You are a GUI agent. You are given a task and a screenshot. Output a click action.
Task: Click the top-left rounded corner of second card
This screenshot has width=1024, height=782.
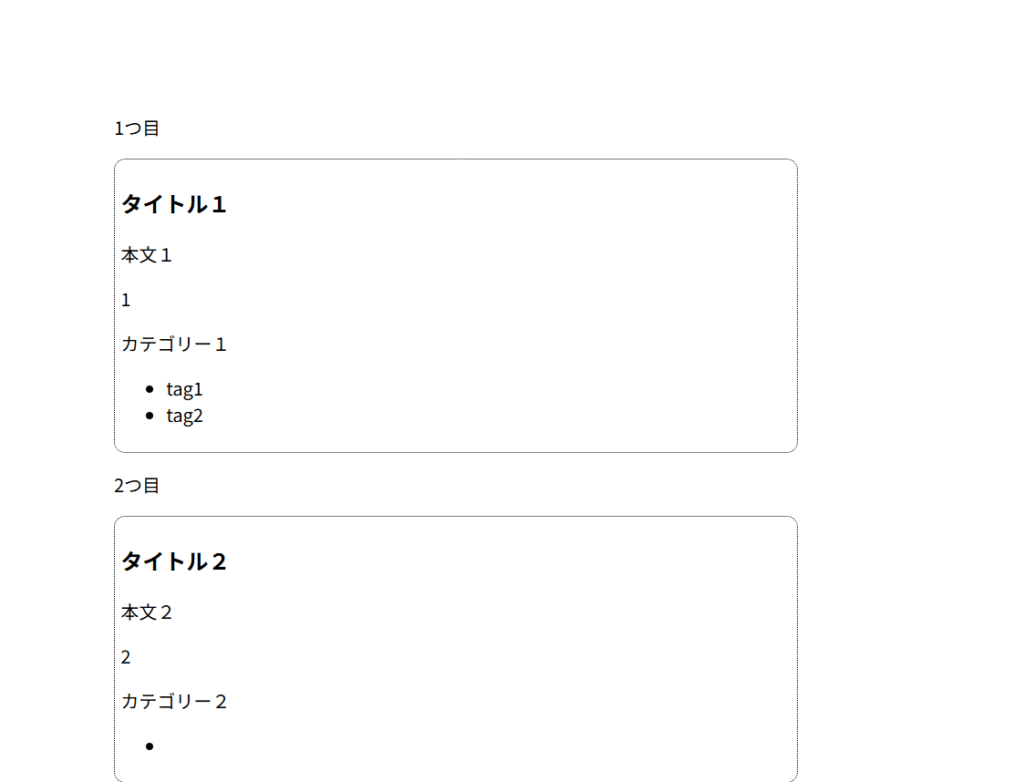point(118,520)
